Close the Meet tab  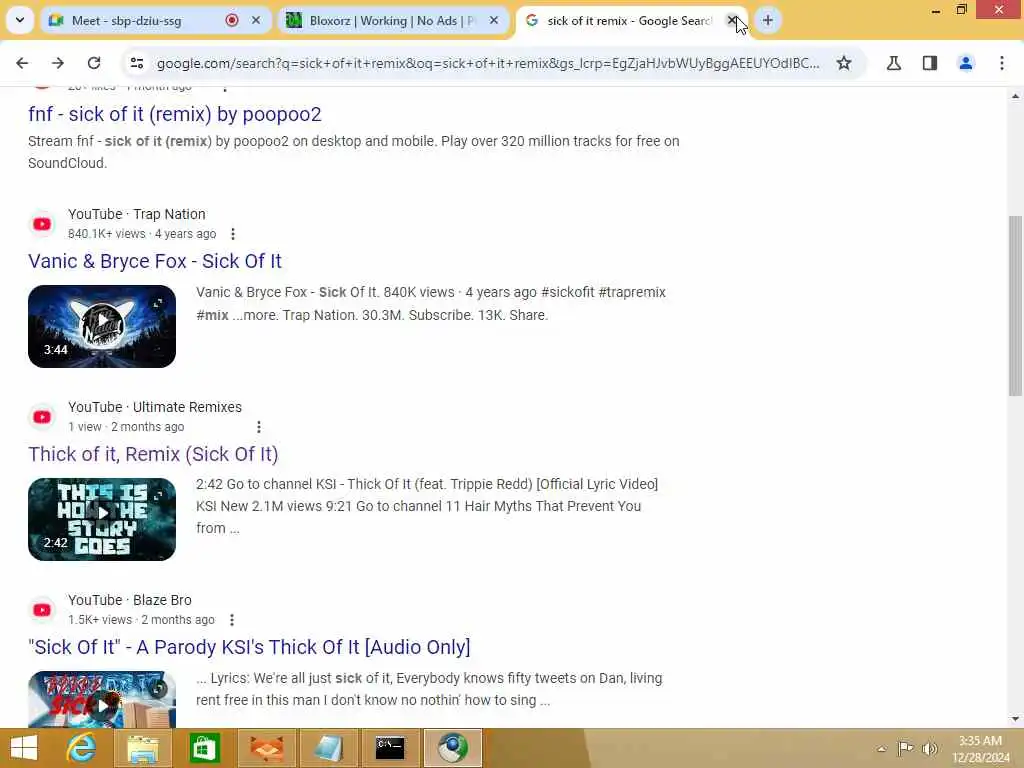256,20
